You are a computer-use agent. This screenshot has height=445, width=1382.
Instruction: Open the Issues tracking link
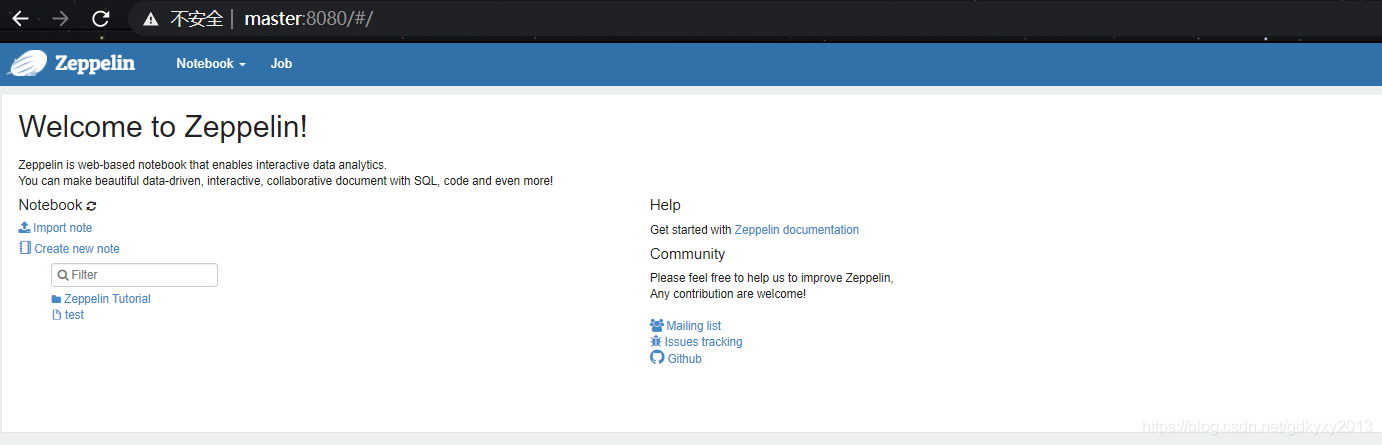click(x=704, y=342)
